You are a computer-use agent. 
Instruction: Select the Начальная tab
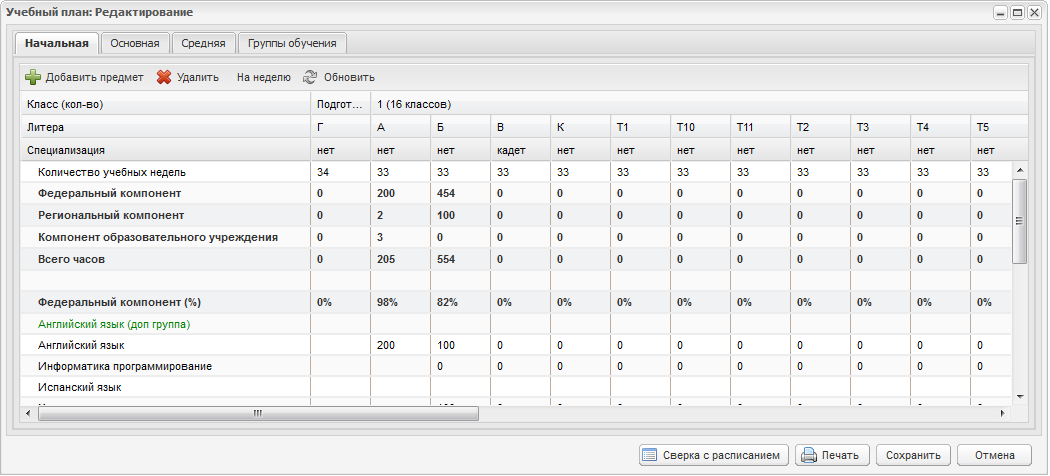pos(57,44)
